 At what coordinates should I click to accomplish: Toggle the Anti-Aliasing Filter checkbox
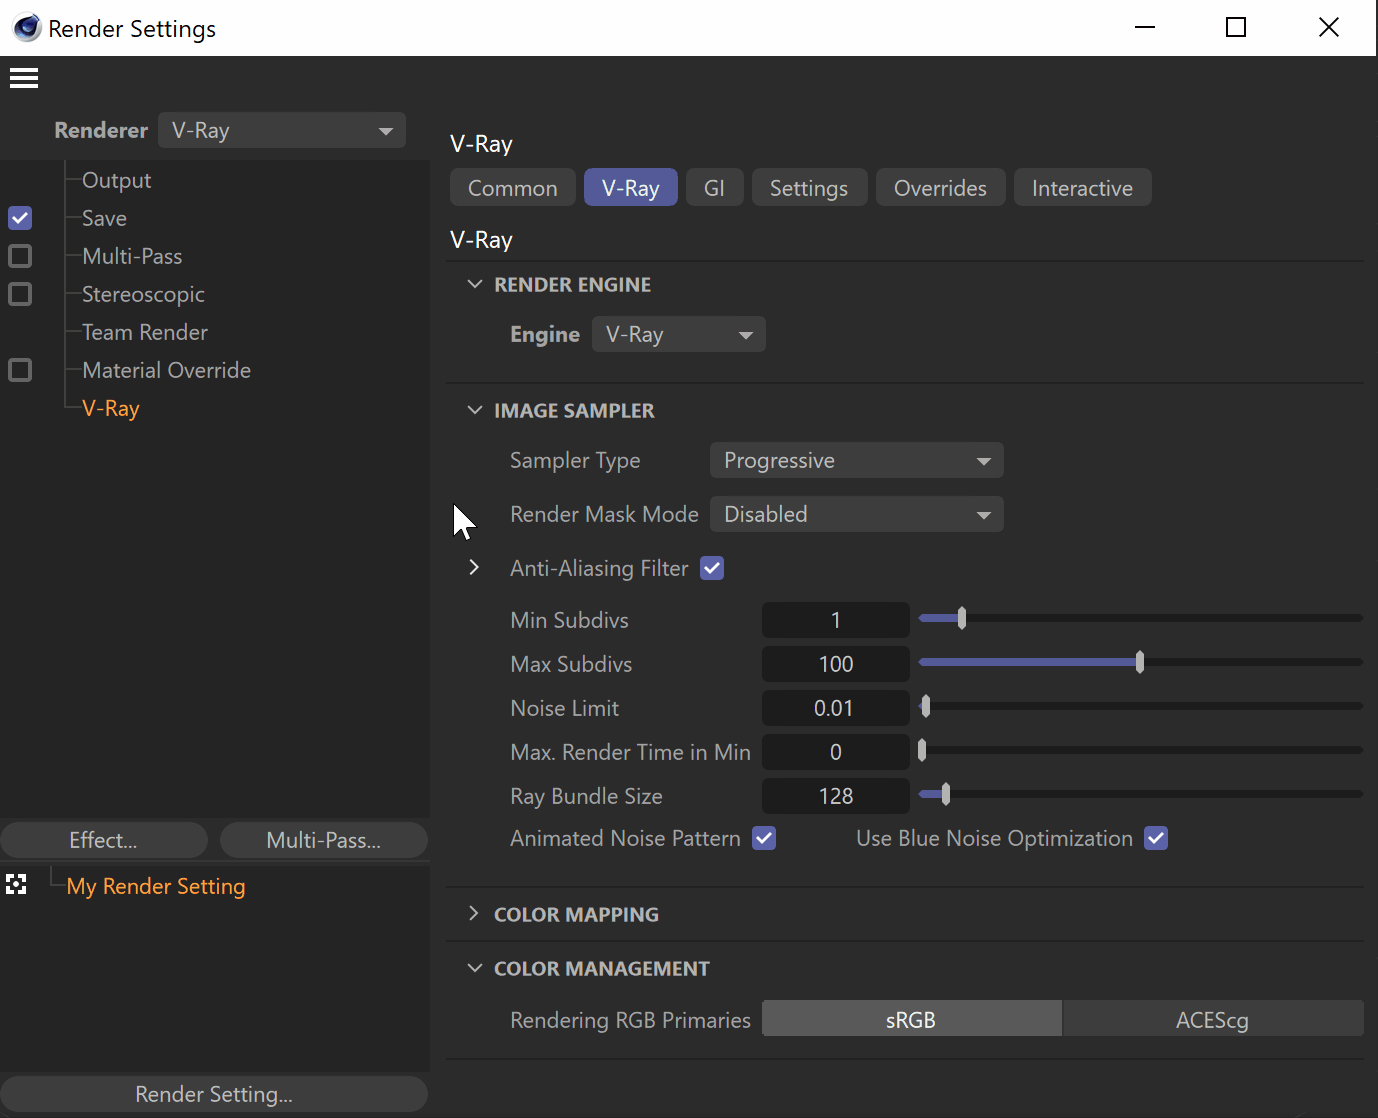click(712, 568)
